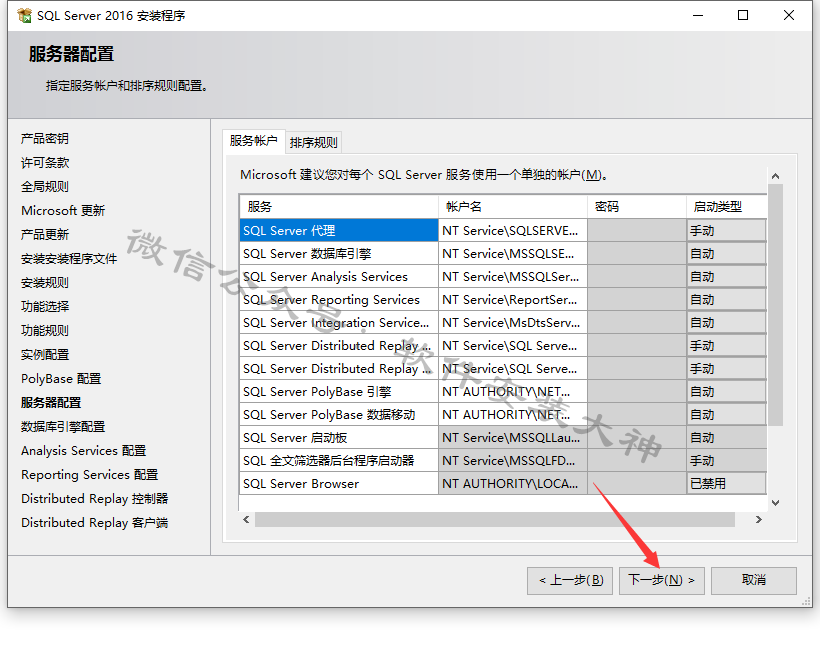820x656 pixels.
Task: Open the 排序规则 tab
Action: pyautogui.click(x=314, y=142)
